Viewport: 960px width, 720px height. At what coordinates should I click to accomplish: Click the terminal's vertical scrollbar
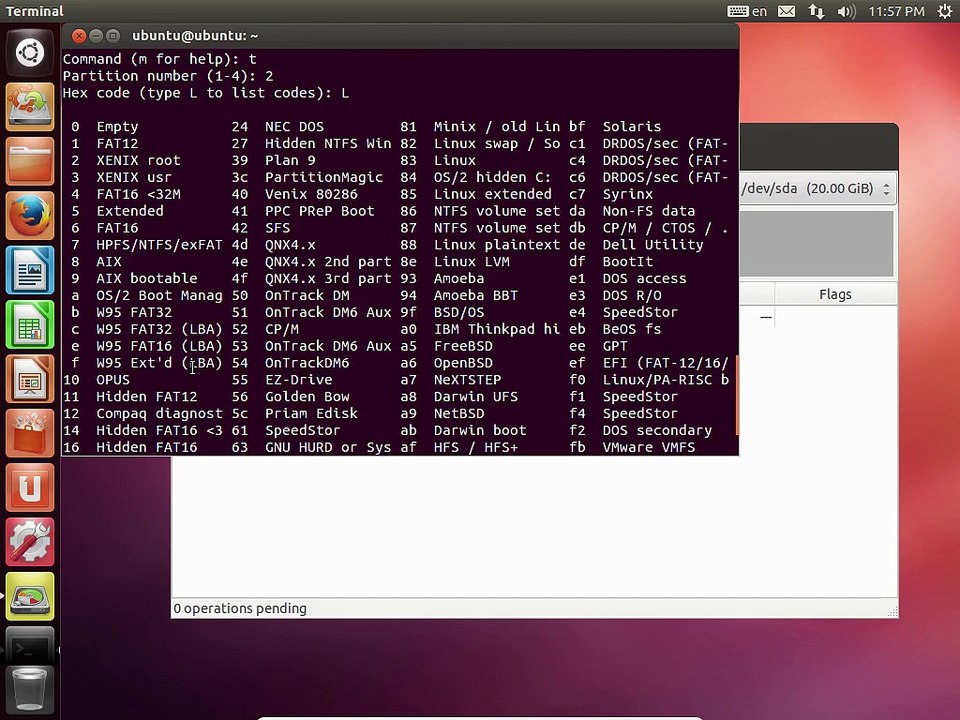(737, 395)
